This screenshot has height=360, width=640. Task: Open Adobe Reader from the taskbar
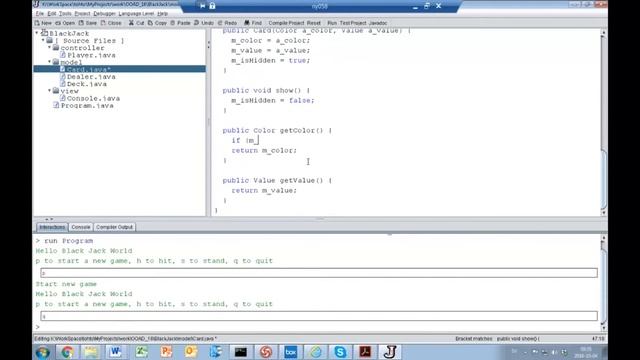(x=365, y=352)
